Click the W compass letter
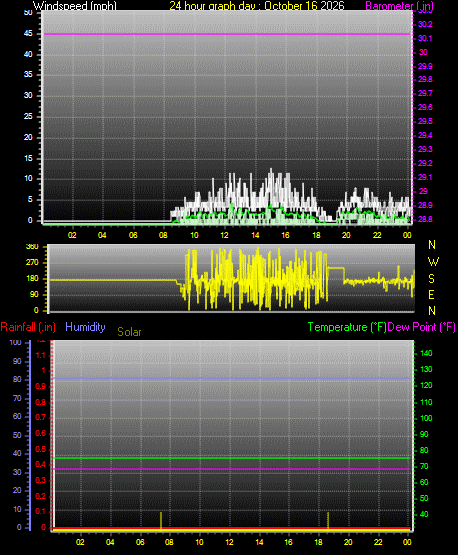The image size is (458, 555). point(433,262)
